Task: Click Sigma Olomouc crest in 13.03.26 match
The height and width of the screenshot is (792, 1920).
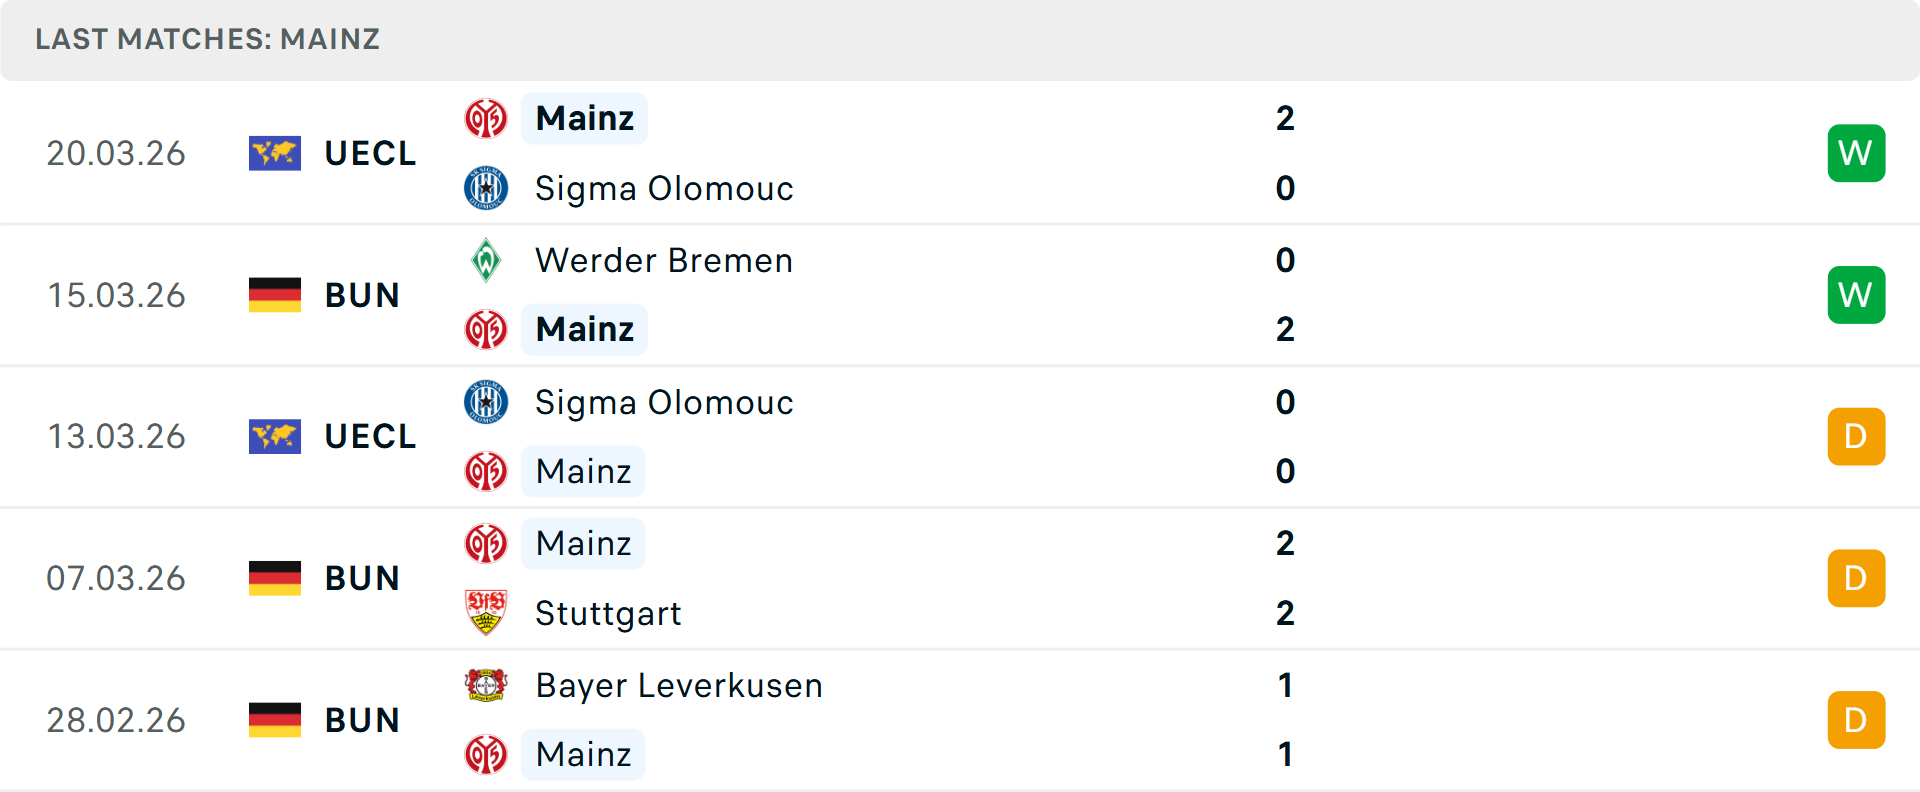Action: pyautogui.click(x=486, y=402)
